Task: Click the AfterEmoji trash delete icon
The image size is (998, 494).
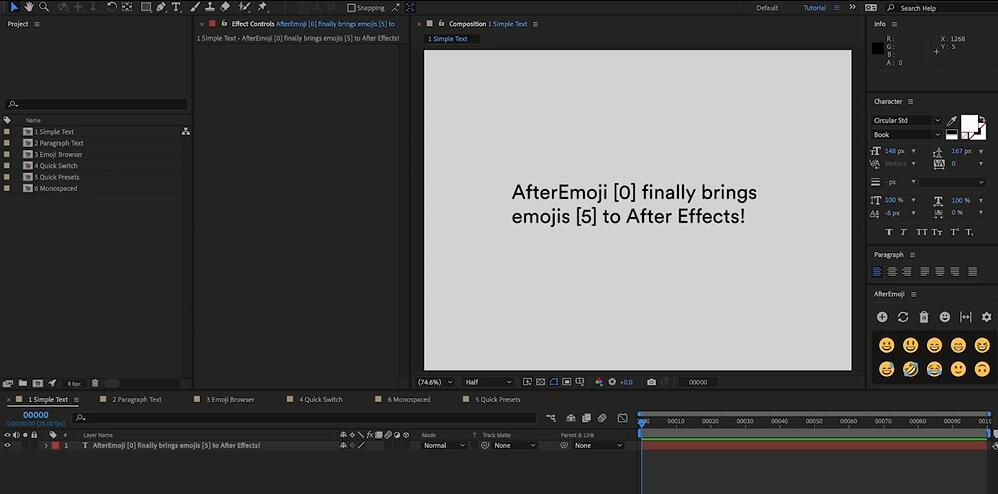Action: (x=924, y=316)
